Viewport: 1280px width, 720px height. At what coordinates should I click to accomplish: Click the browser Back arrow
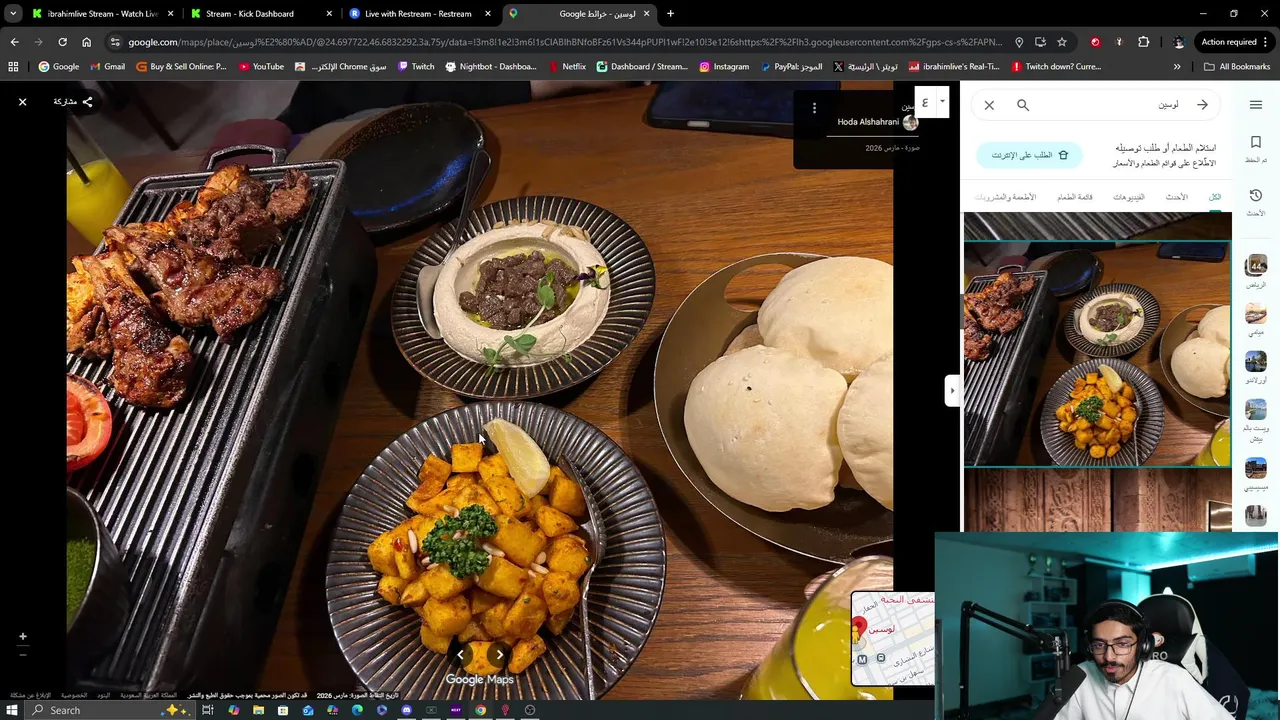(x=14, y=42)
